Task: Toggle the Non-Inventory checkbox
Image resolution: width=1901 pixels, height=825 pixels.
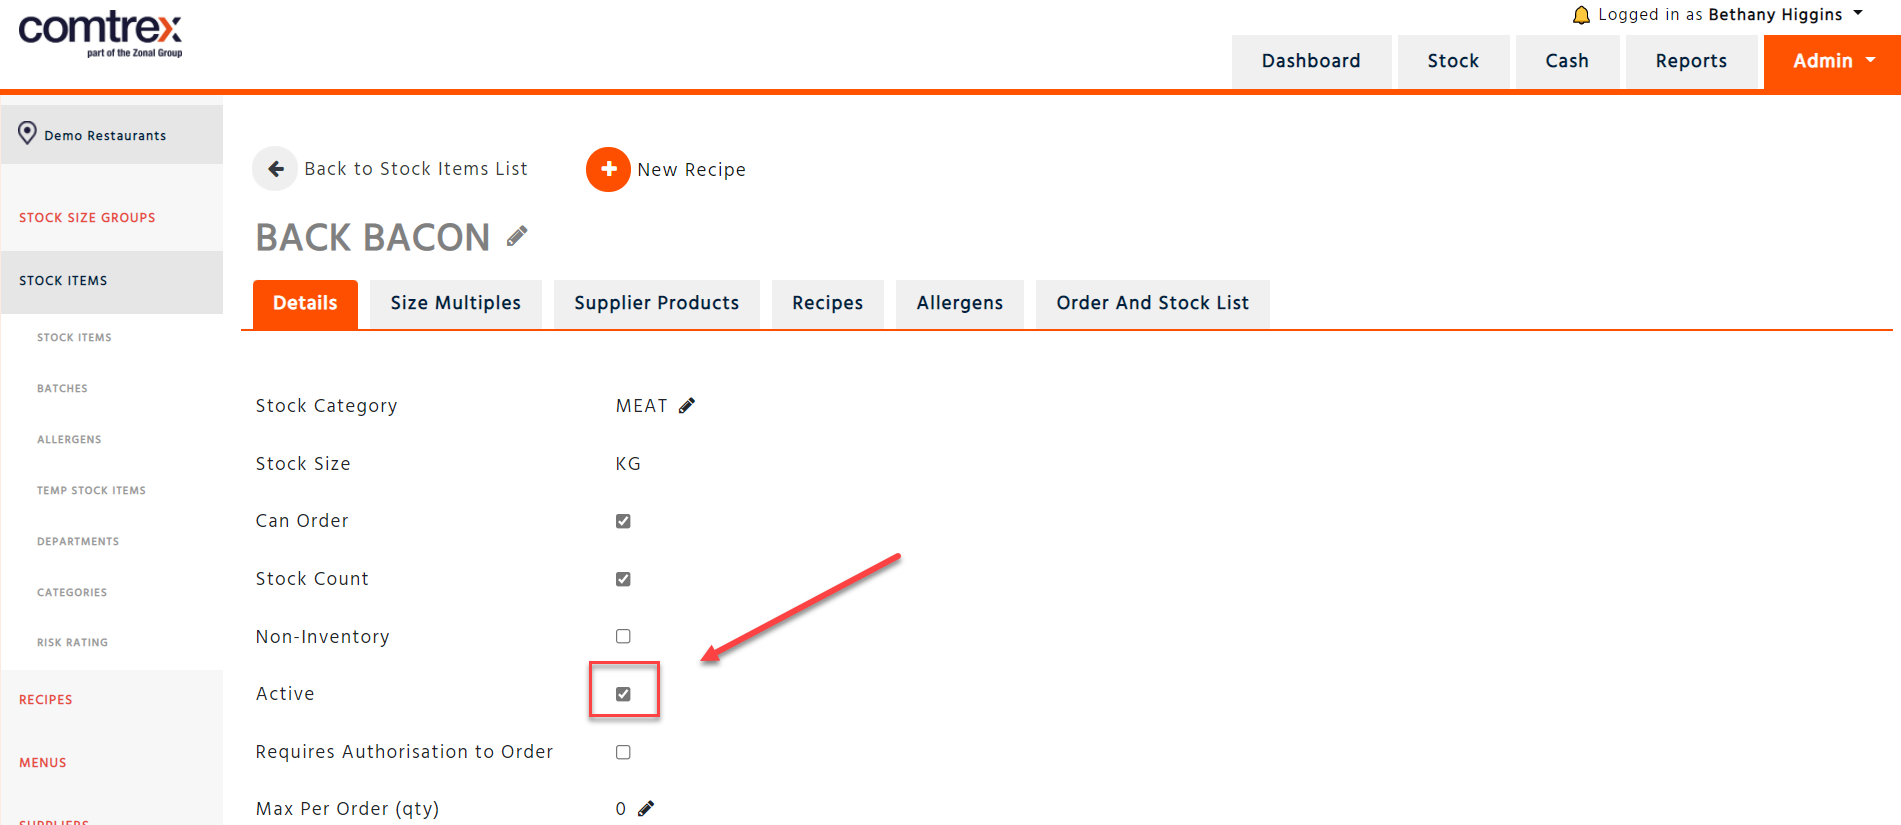Action: click(x=623, y=636)
